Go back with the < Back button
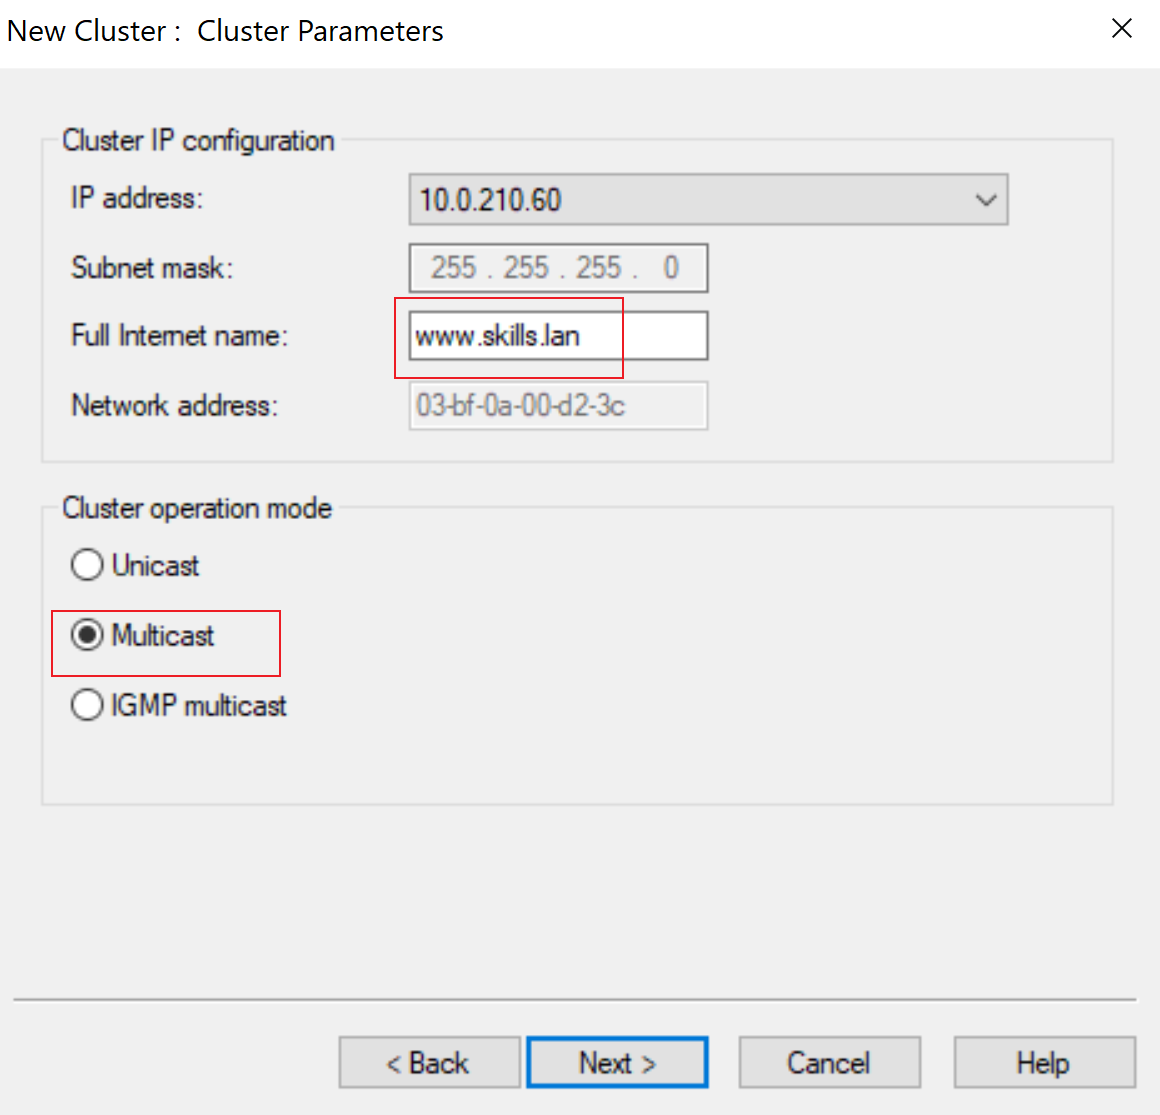 coord(430,1062)
